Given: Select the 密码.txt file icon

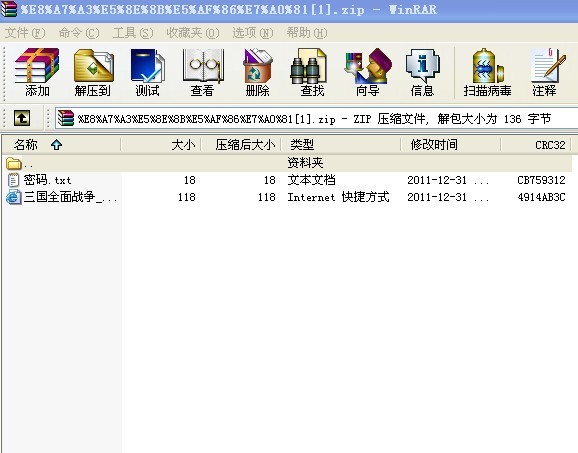Looking at the screenshot, I should point(13,180).
